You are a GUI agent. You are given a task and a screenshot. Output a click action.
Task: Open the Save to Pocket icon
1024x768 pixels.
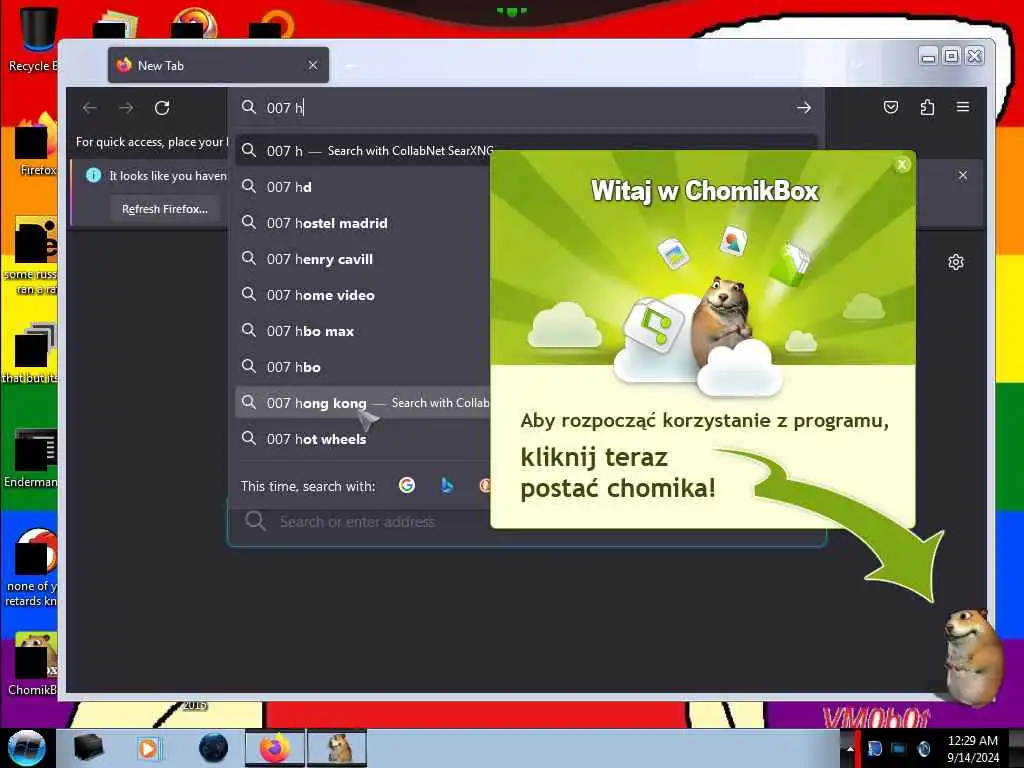[x=891, y=107]
